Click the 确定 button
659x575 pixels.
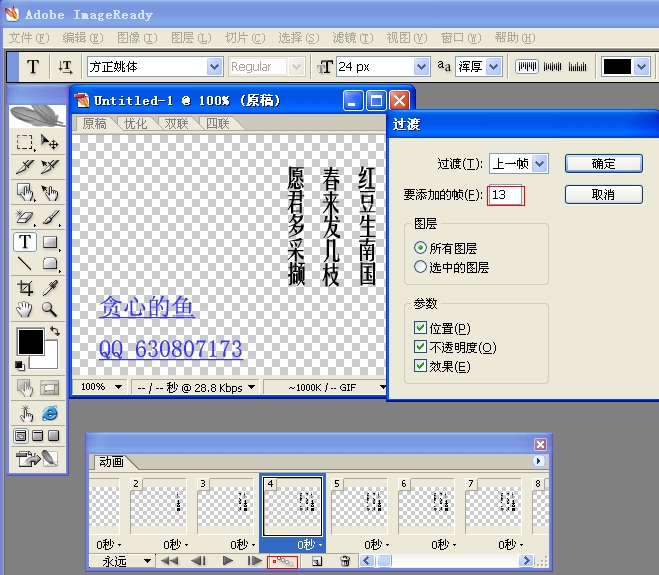[x=603, y=163]
